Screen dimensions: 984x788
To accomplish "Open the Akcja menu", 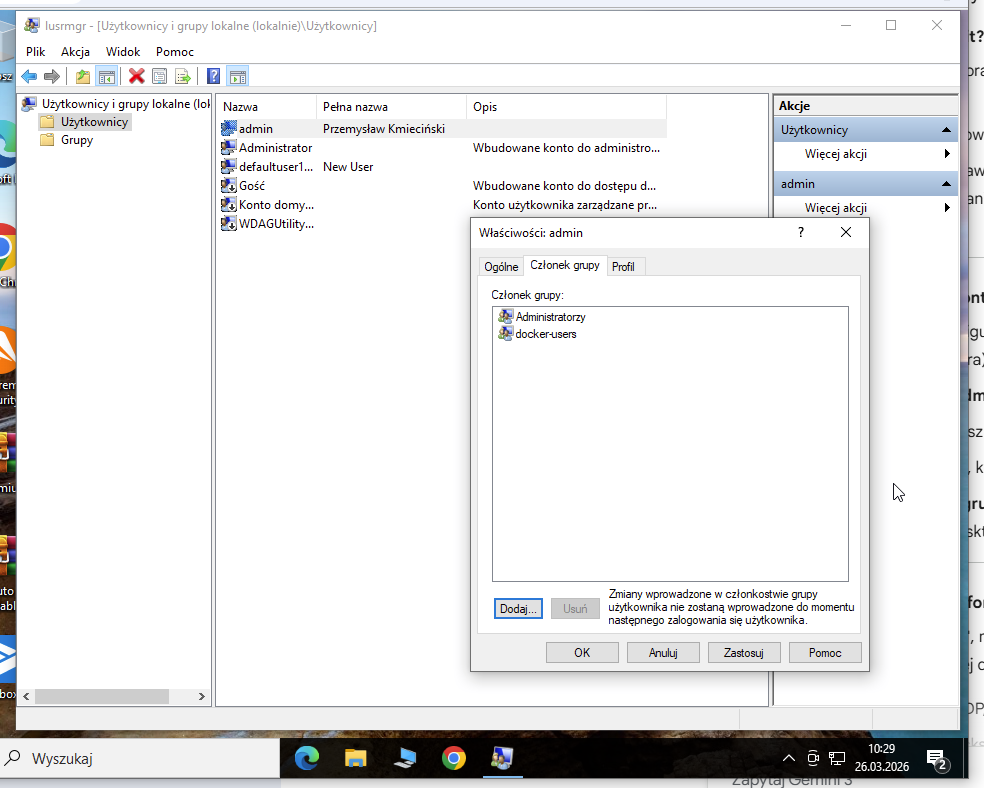I will coord(75,51).
